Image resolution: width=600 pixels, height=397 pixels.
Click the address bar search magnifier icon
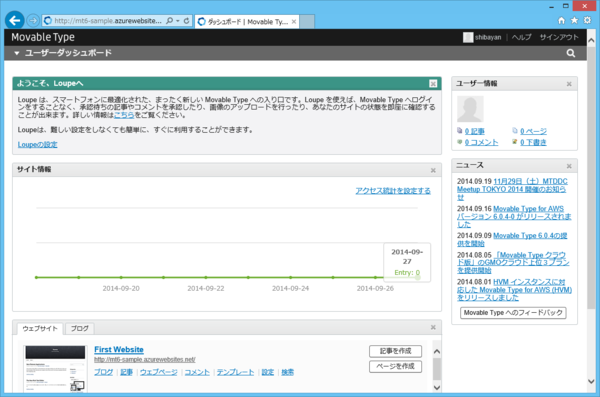[x=169, y=21]
